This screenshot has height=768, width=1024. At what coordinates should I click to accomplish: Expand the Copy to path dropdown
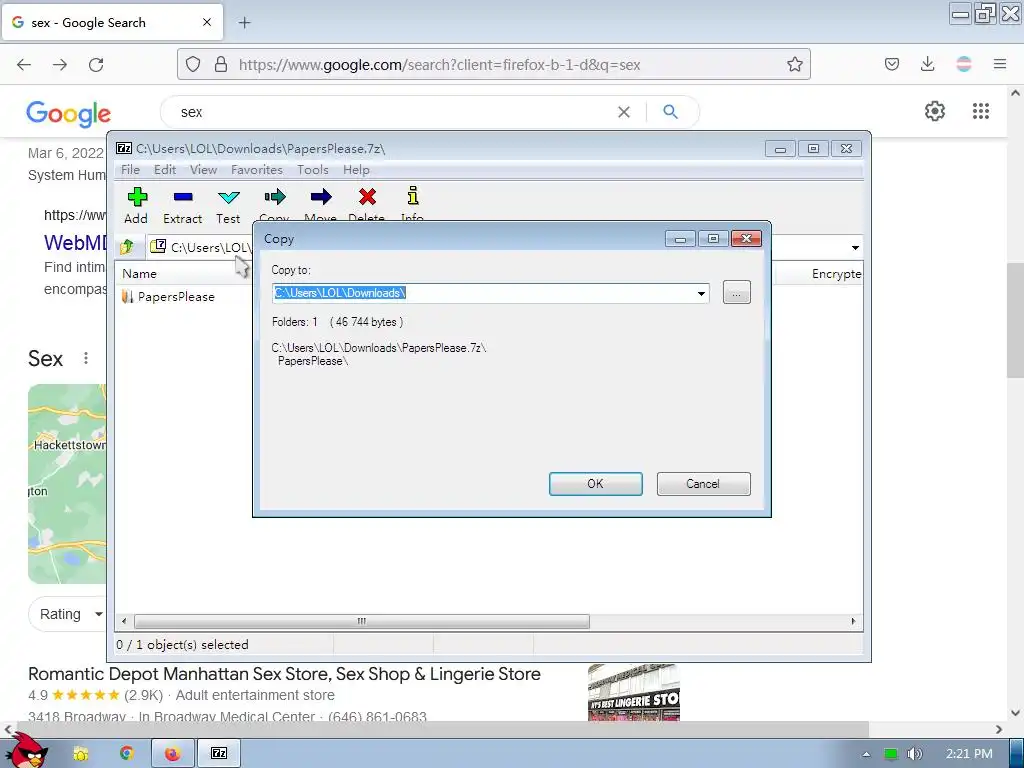coord(701,293)
